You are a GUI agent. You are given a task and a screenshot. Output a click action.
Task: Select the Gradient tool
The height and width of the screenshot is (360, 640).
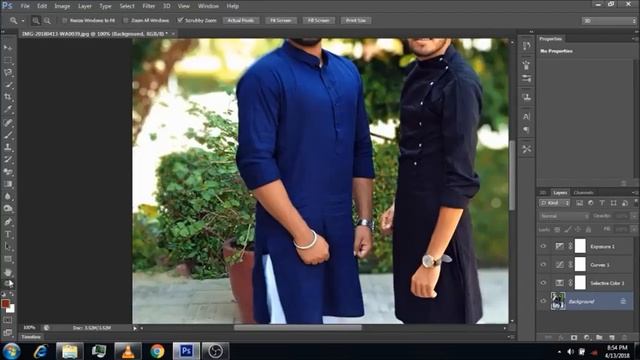pos(8,184)
